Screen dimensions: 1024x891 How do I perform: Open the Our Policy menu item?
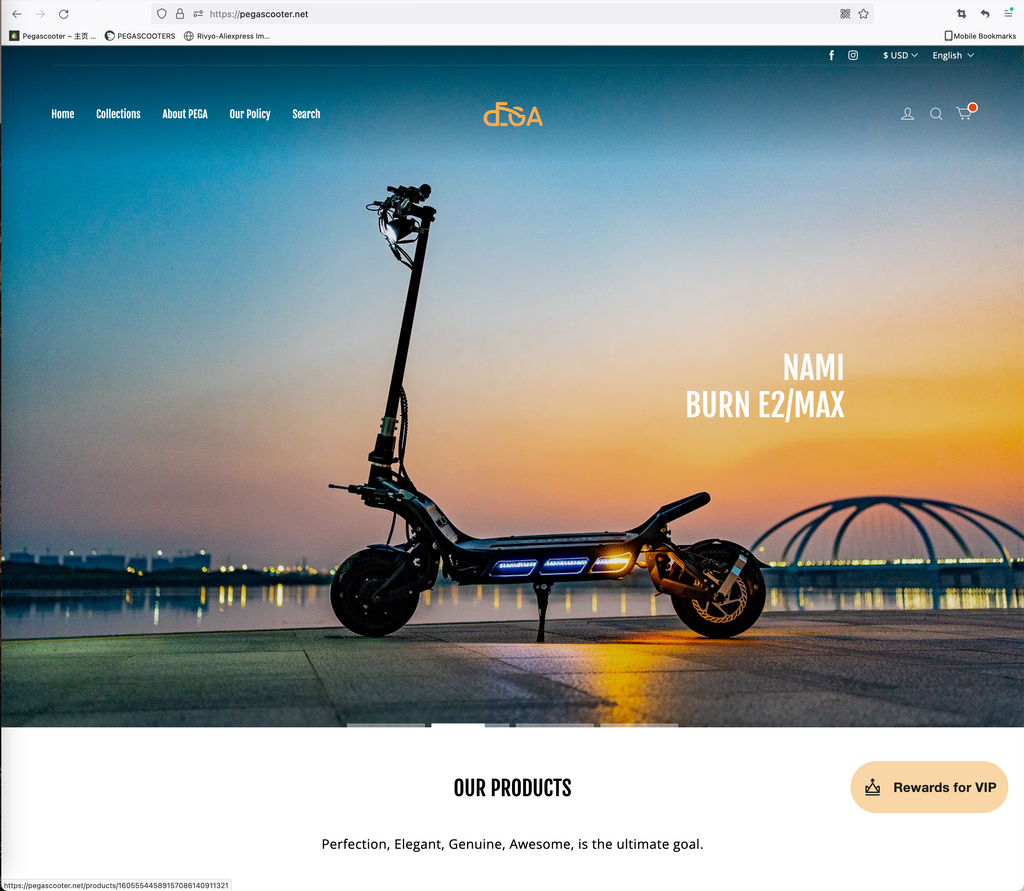(x=250, y=114)
